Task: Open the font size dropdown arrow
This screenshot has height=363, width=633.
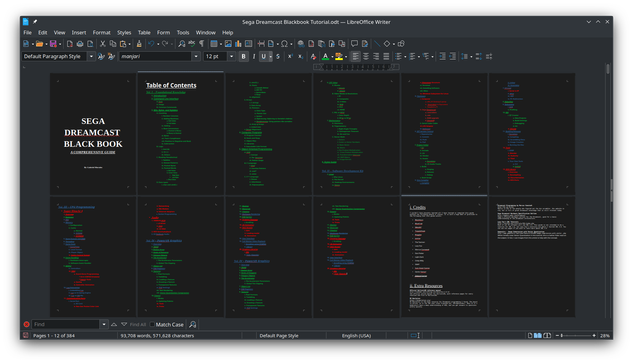Action: click(x=231, y=57)
